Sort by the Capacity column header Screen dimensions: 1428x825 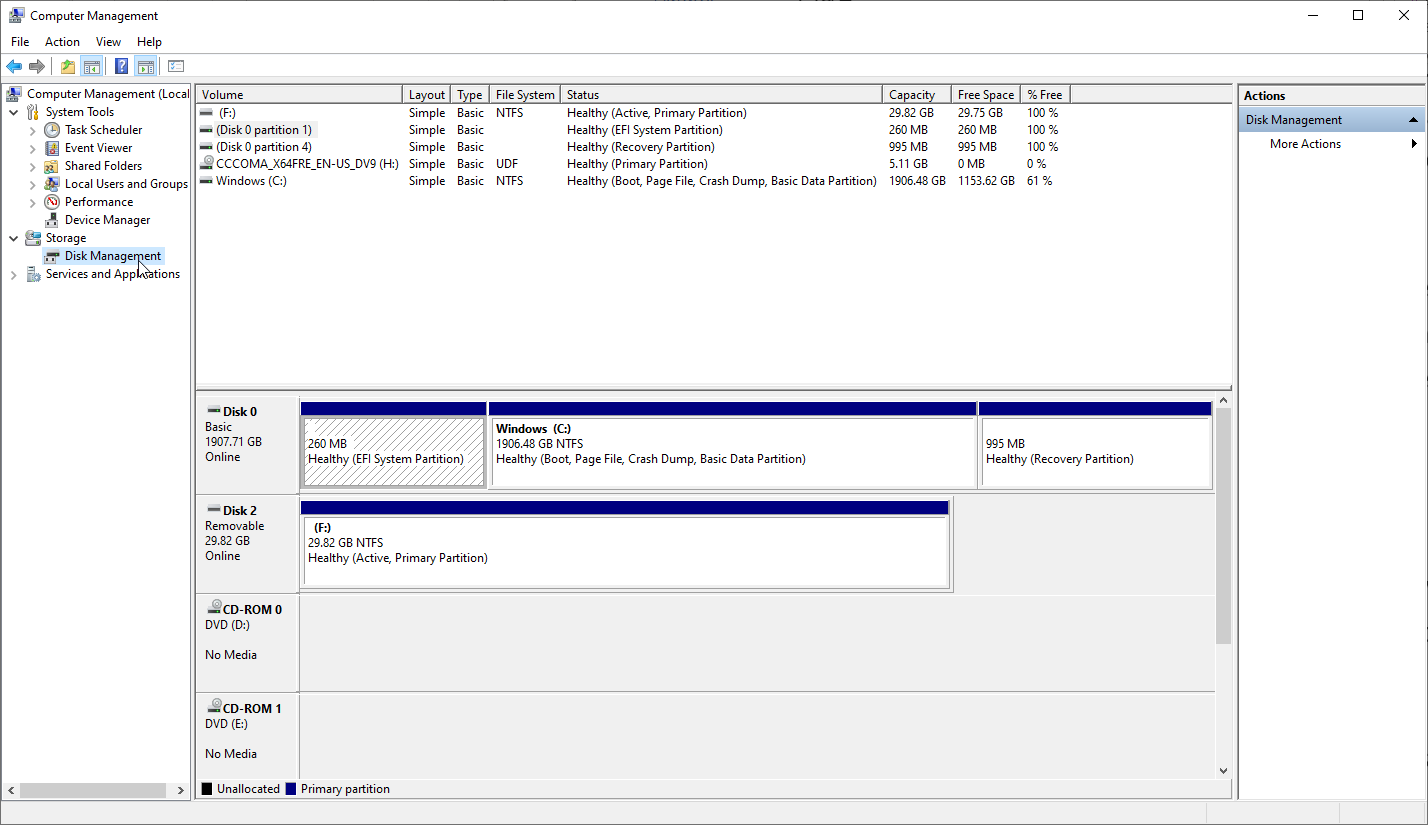(x=917, y=95)
